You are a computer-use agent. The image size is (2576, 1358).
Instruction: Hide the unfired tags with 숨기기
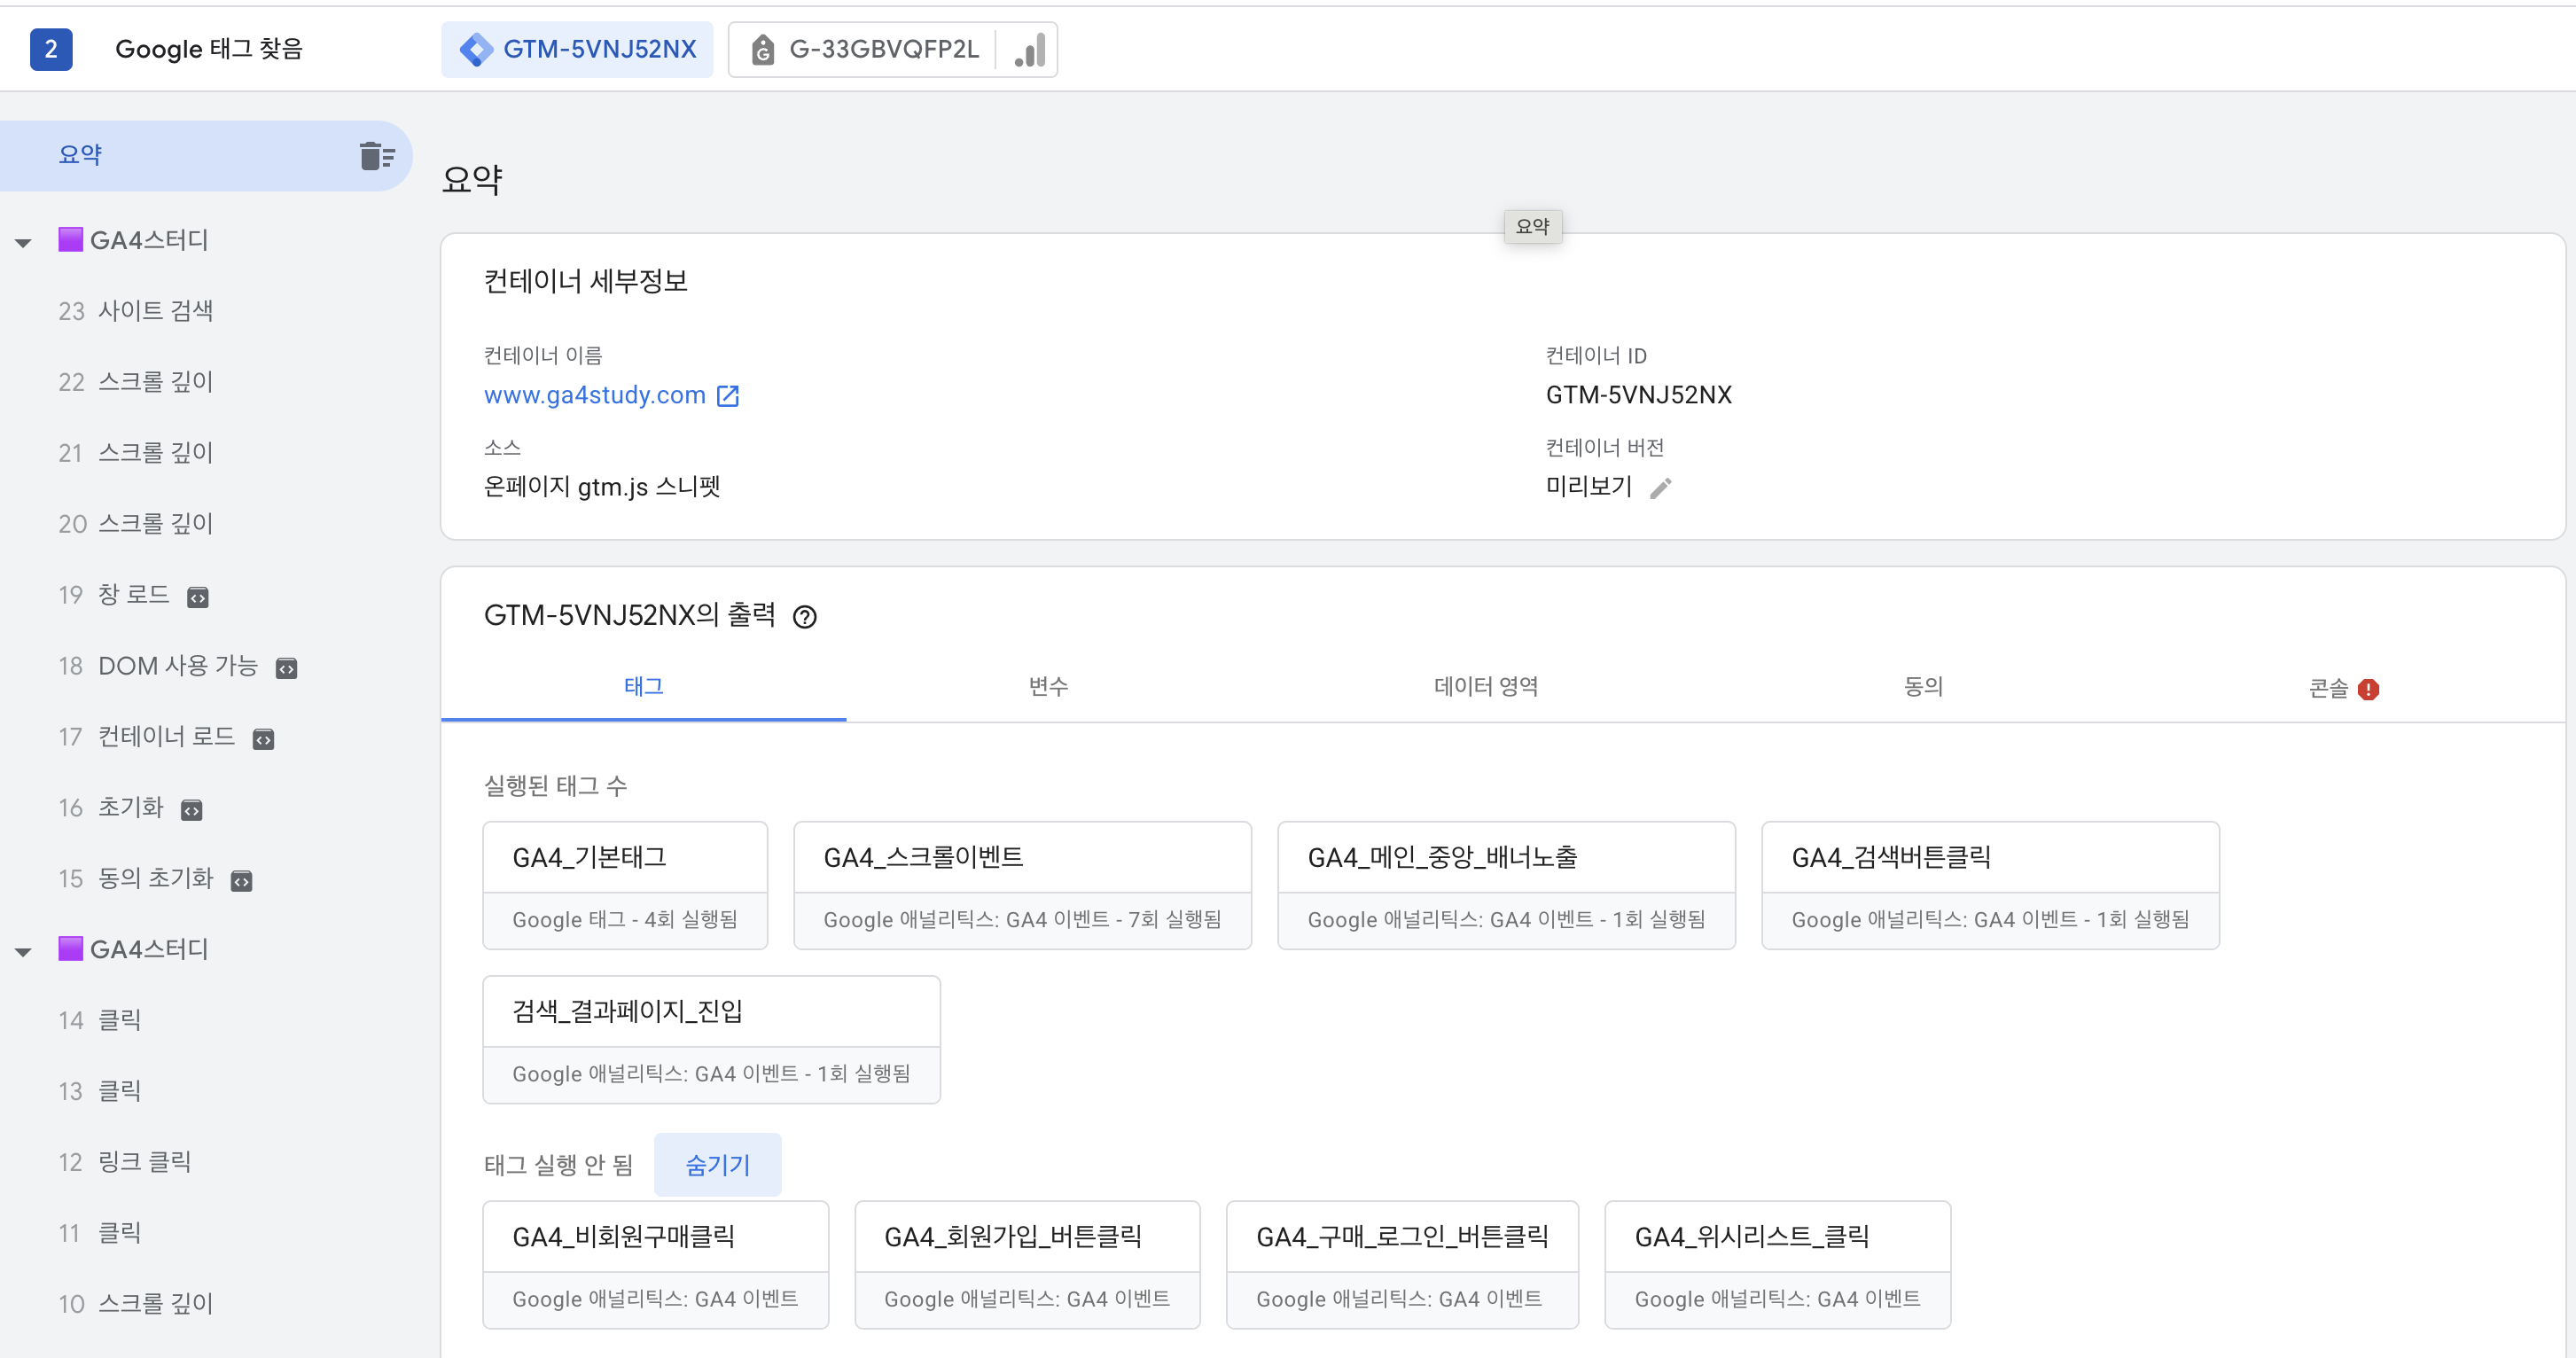[717, 1165]
